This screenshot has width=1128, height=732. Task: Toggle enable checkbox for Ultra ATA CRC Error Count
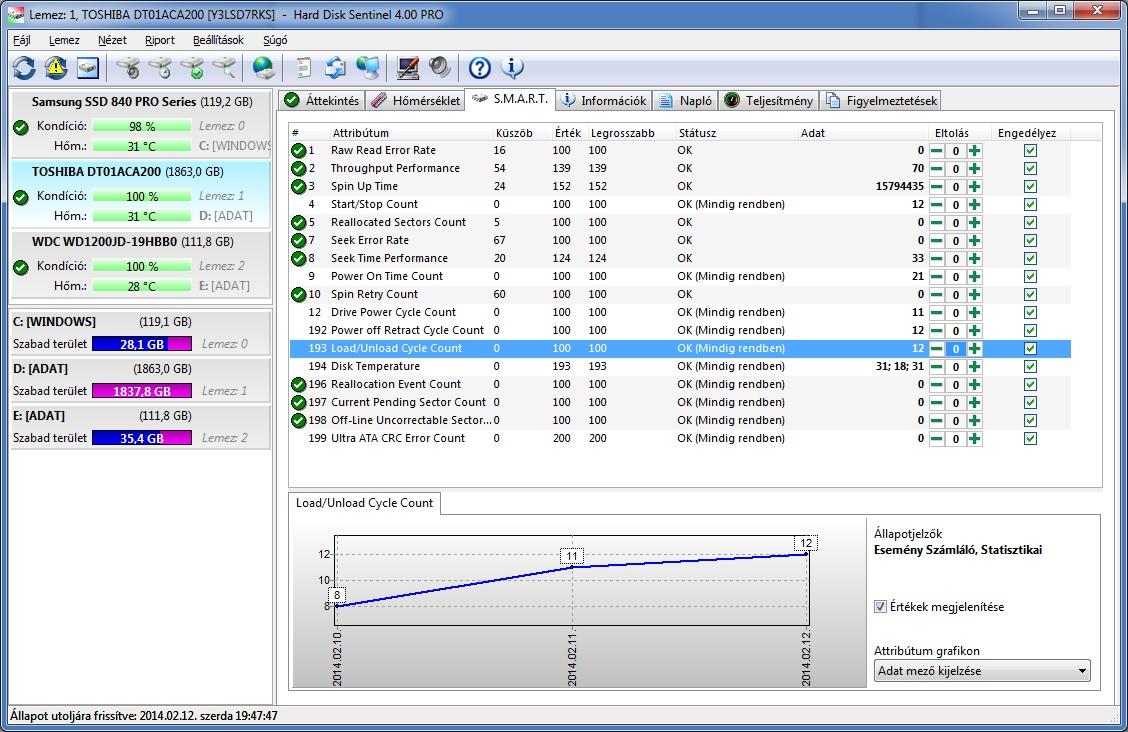[1030, 438]
